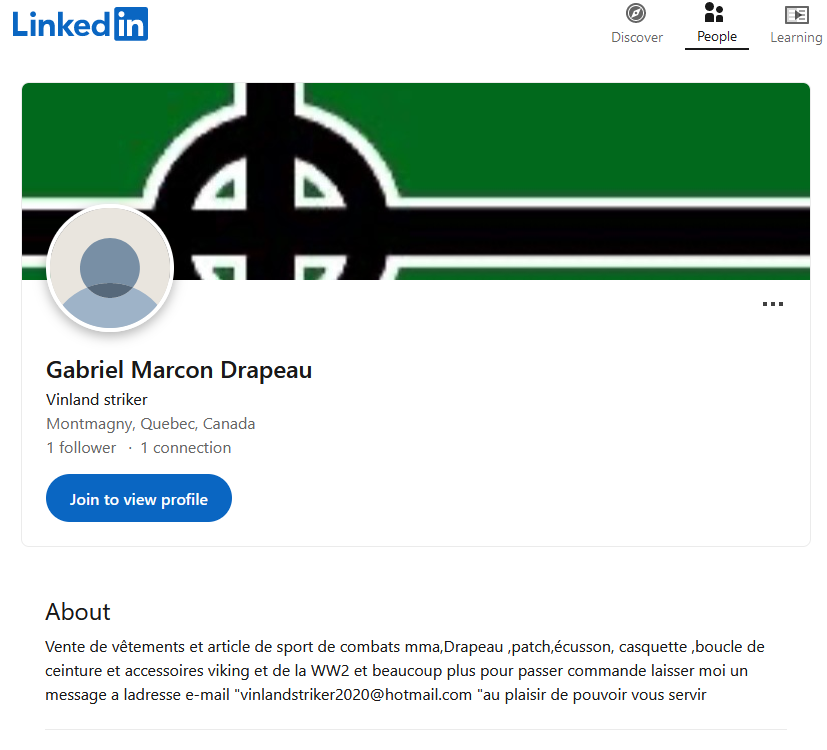Click the 1 follower count
The width and height of the screenshot is (827, 750).
[81, 448]
